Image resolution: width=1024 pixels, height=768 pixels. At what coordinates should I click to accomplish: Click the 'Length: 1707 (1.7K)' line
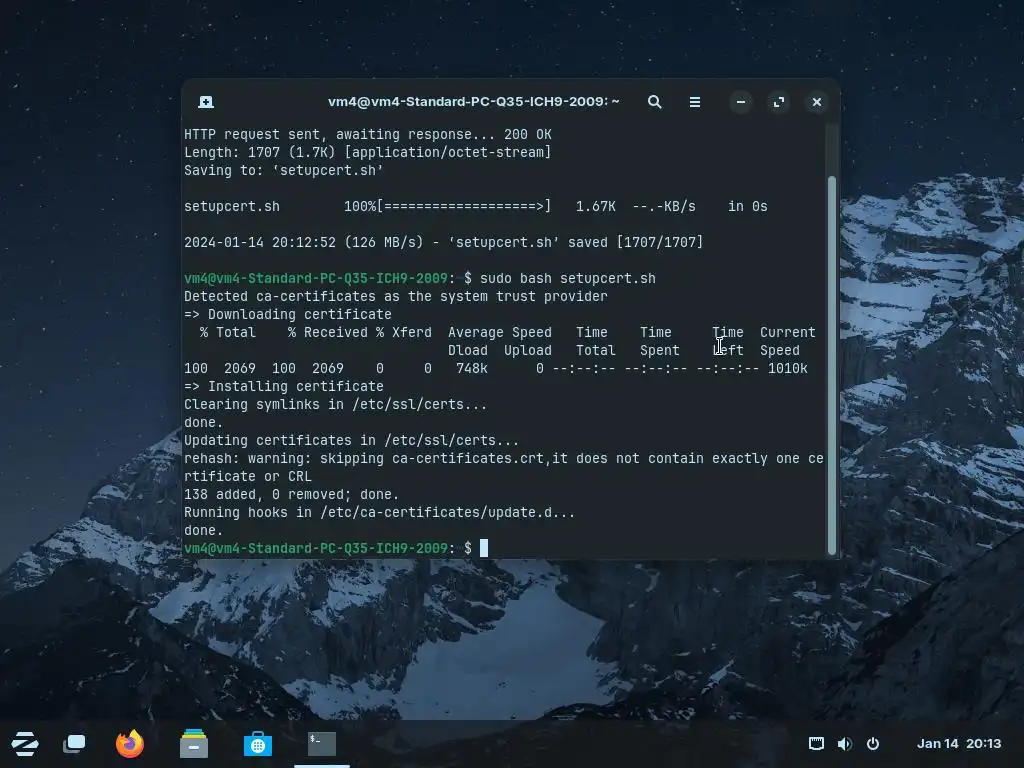(x=368, y=152)
